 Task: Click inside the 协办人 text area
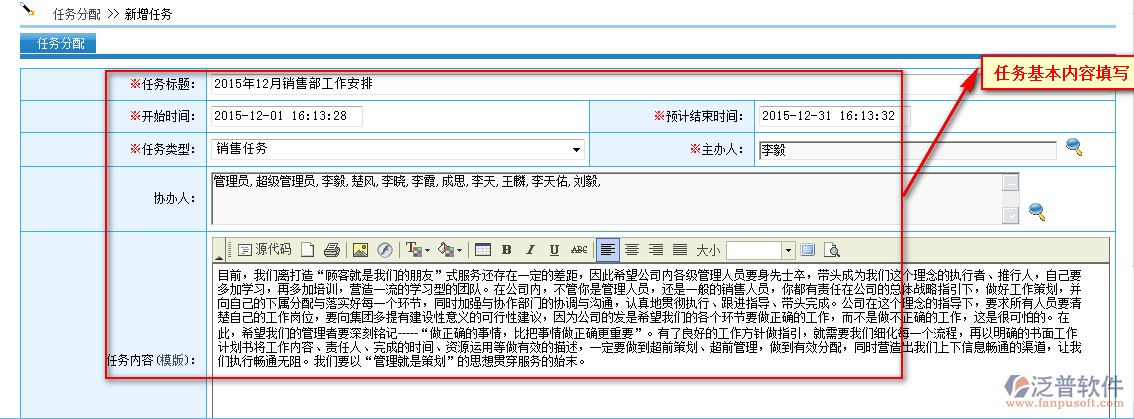point(606,198)
